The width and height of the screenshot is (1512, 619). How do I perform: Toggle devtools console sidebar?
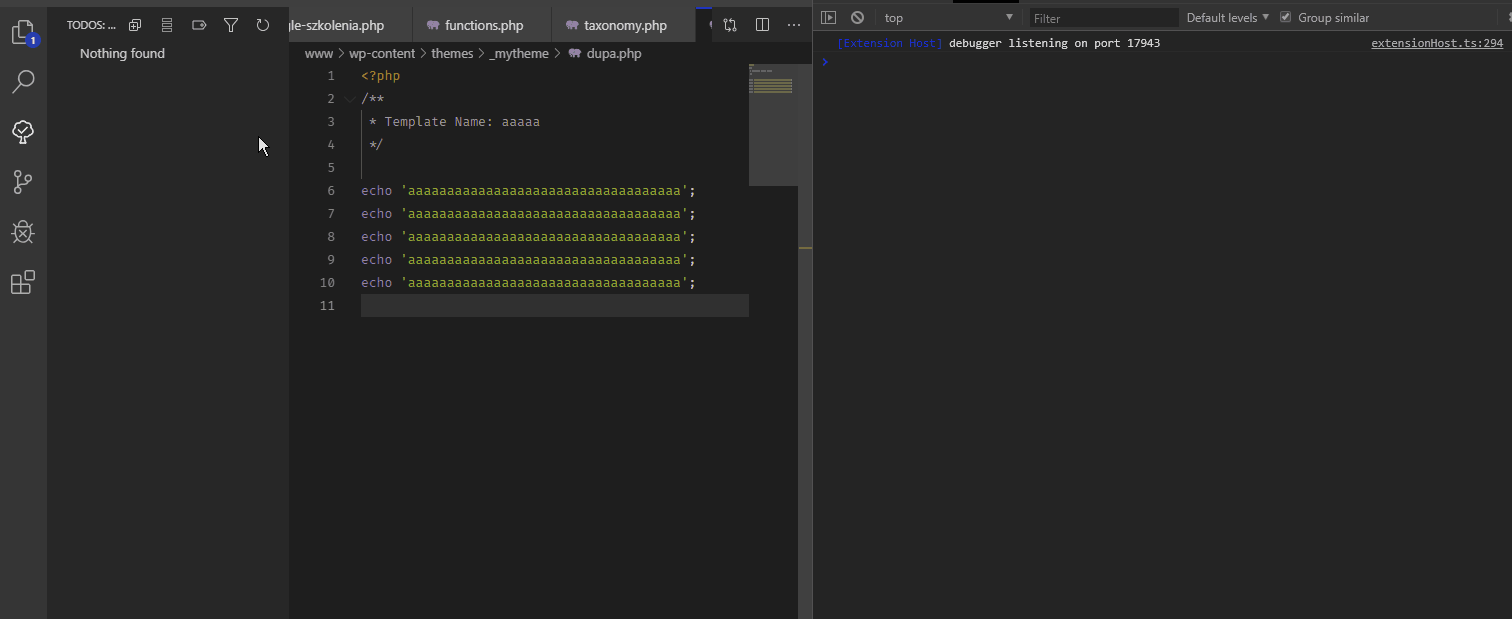[x=828, y=18]
